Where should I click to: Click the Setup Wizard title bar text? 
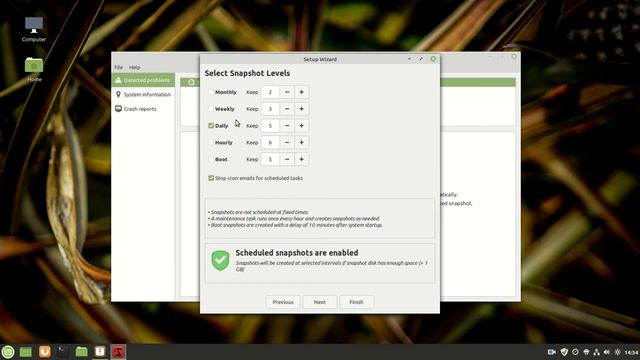pos(320,59)
